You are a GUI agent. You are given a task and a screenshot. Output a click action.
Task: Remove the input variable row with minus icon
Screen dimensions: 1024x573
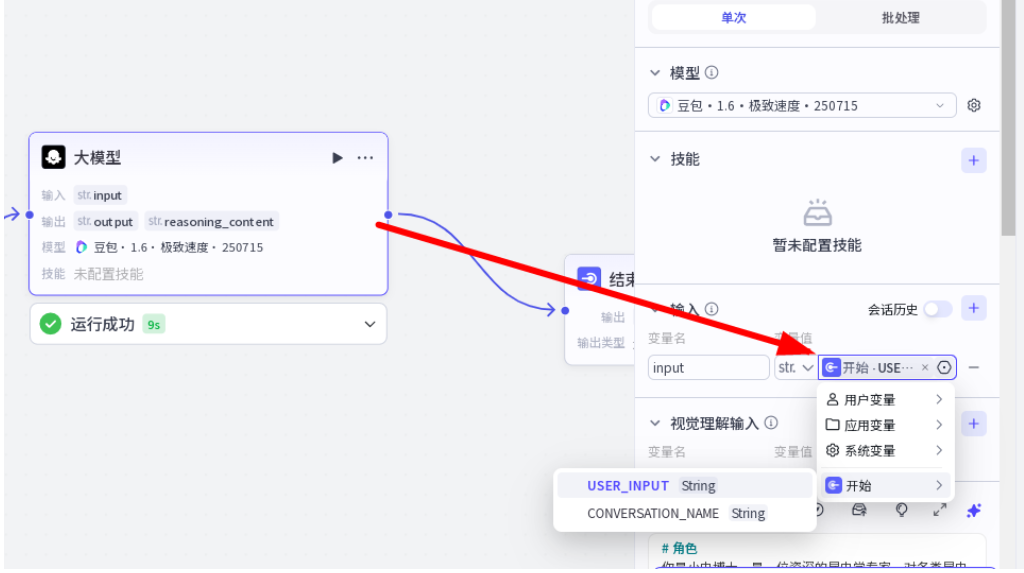click(974, 367)
